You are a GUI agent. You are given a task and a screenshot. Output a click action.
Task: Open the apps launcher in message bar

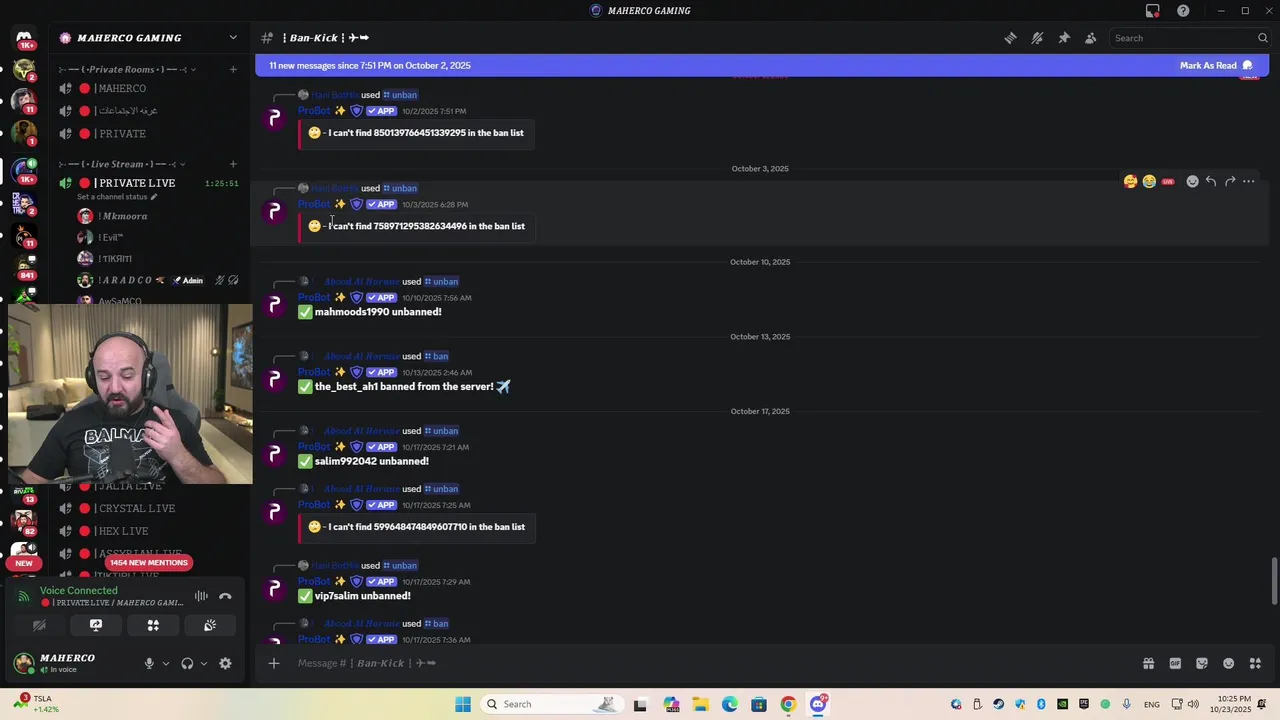[x=1256, y=663]
